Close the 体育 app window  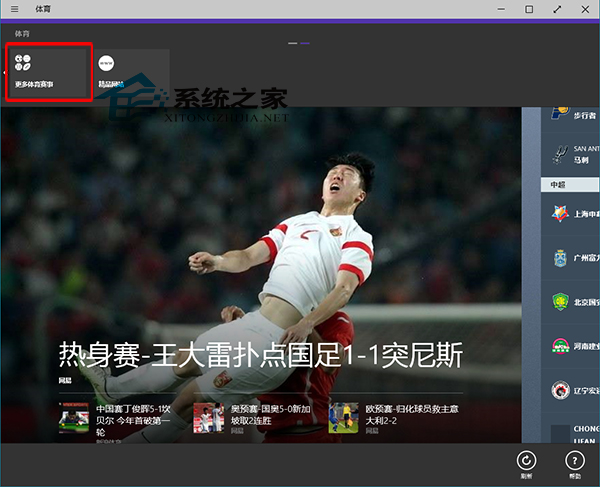pyautogui.click(x=585, y=9)
